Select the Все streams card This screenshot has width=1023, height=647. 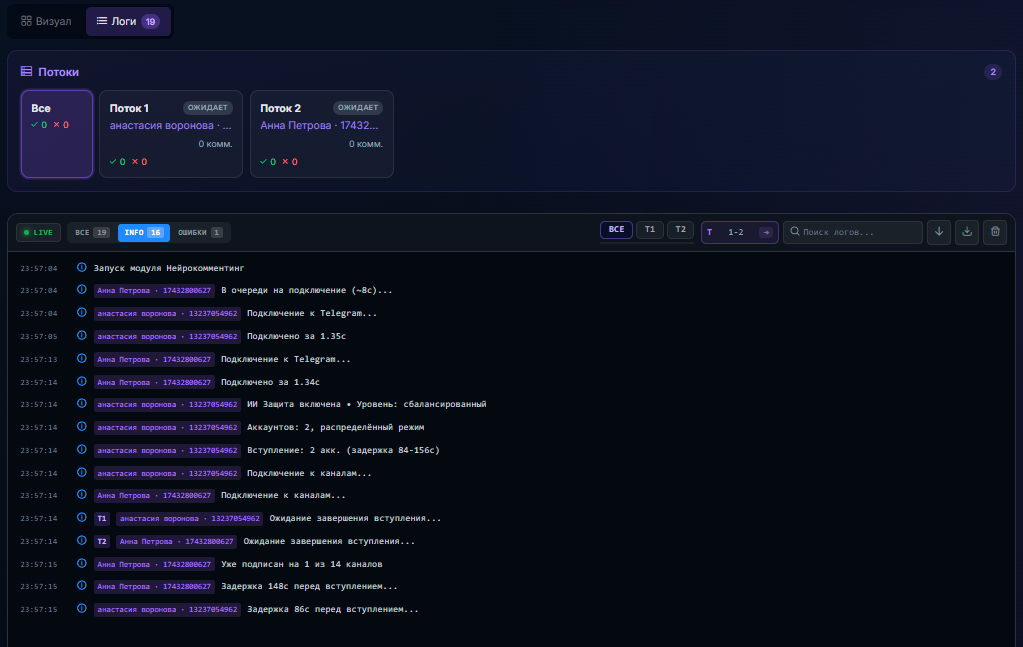point(57,134)
